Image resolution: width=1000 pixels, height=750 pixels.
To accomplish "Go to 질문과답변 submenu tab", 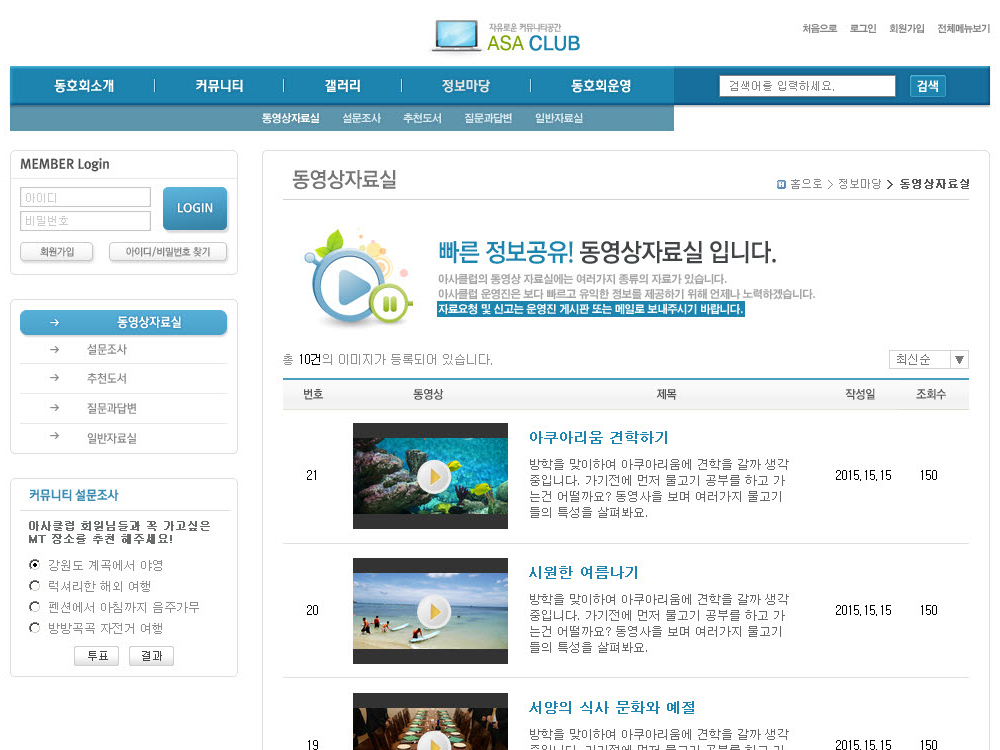I will pos(488,118).
